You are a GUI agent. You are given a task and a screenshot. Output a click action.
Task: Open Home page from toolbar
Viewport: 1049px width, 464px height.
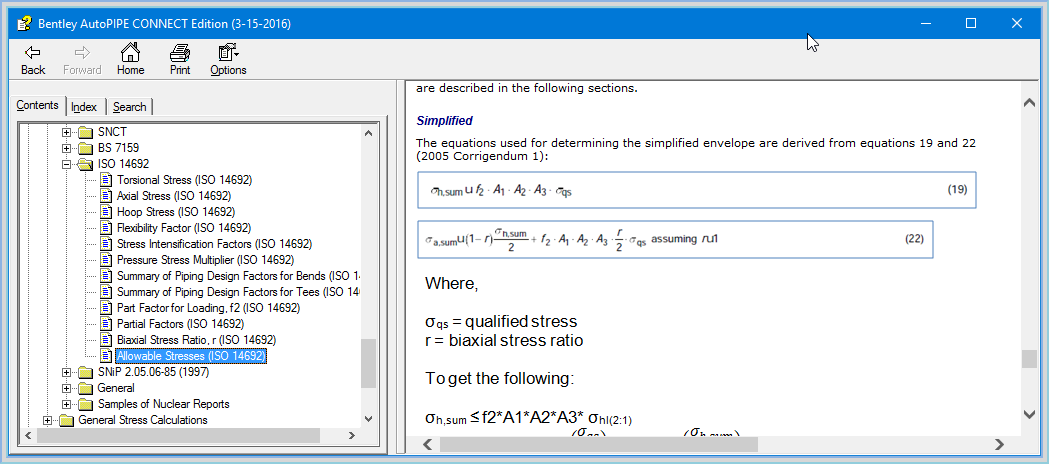(130, 60)
